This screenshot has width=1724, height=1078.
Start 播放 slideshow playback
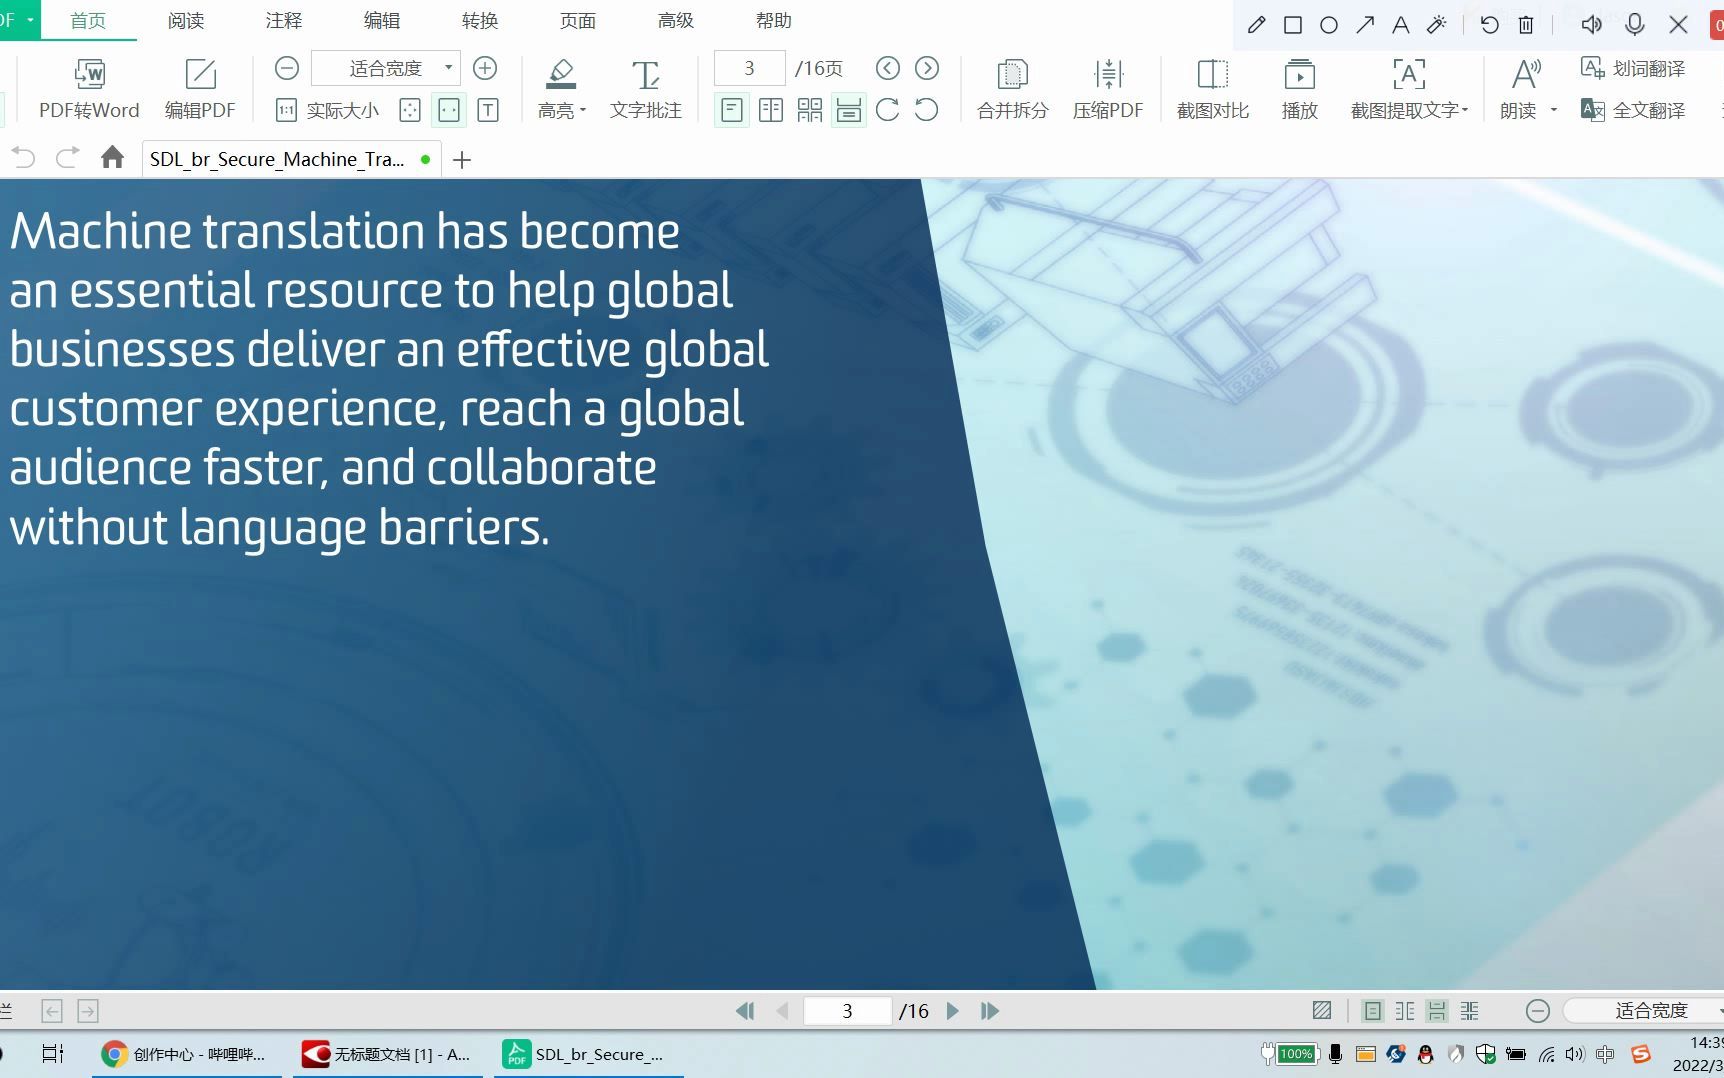[1300, 89]
